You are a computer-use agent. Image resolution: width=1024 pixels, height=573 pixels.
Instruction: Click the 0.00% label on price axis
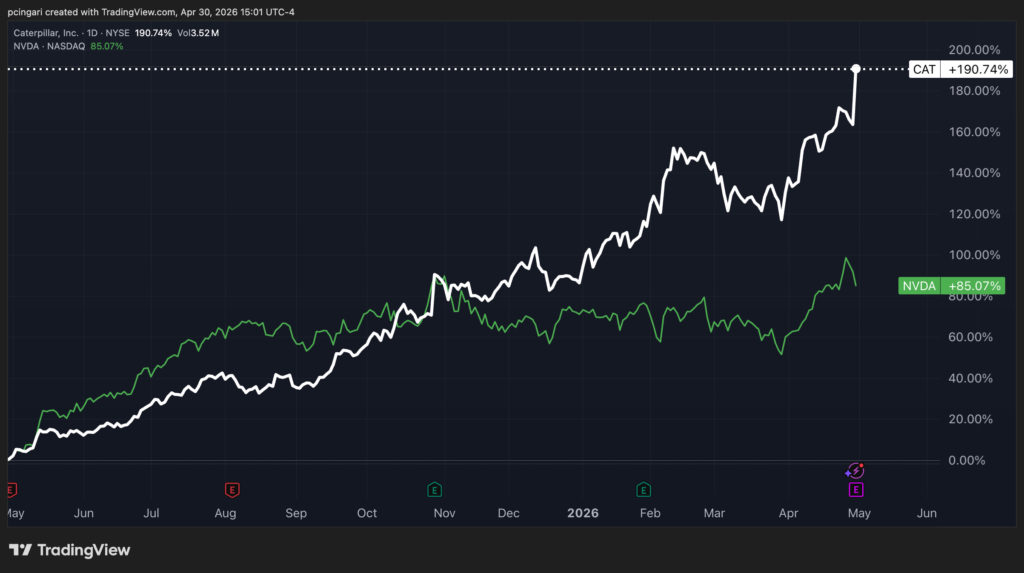967,460
